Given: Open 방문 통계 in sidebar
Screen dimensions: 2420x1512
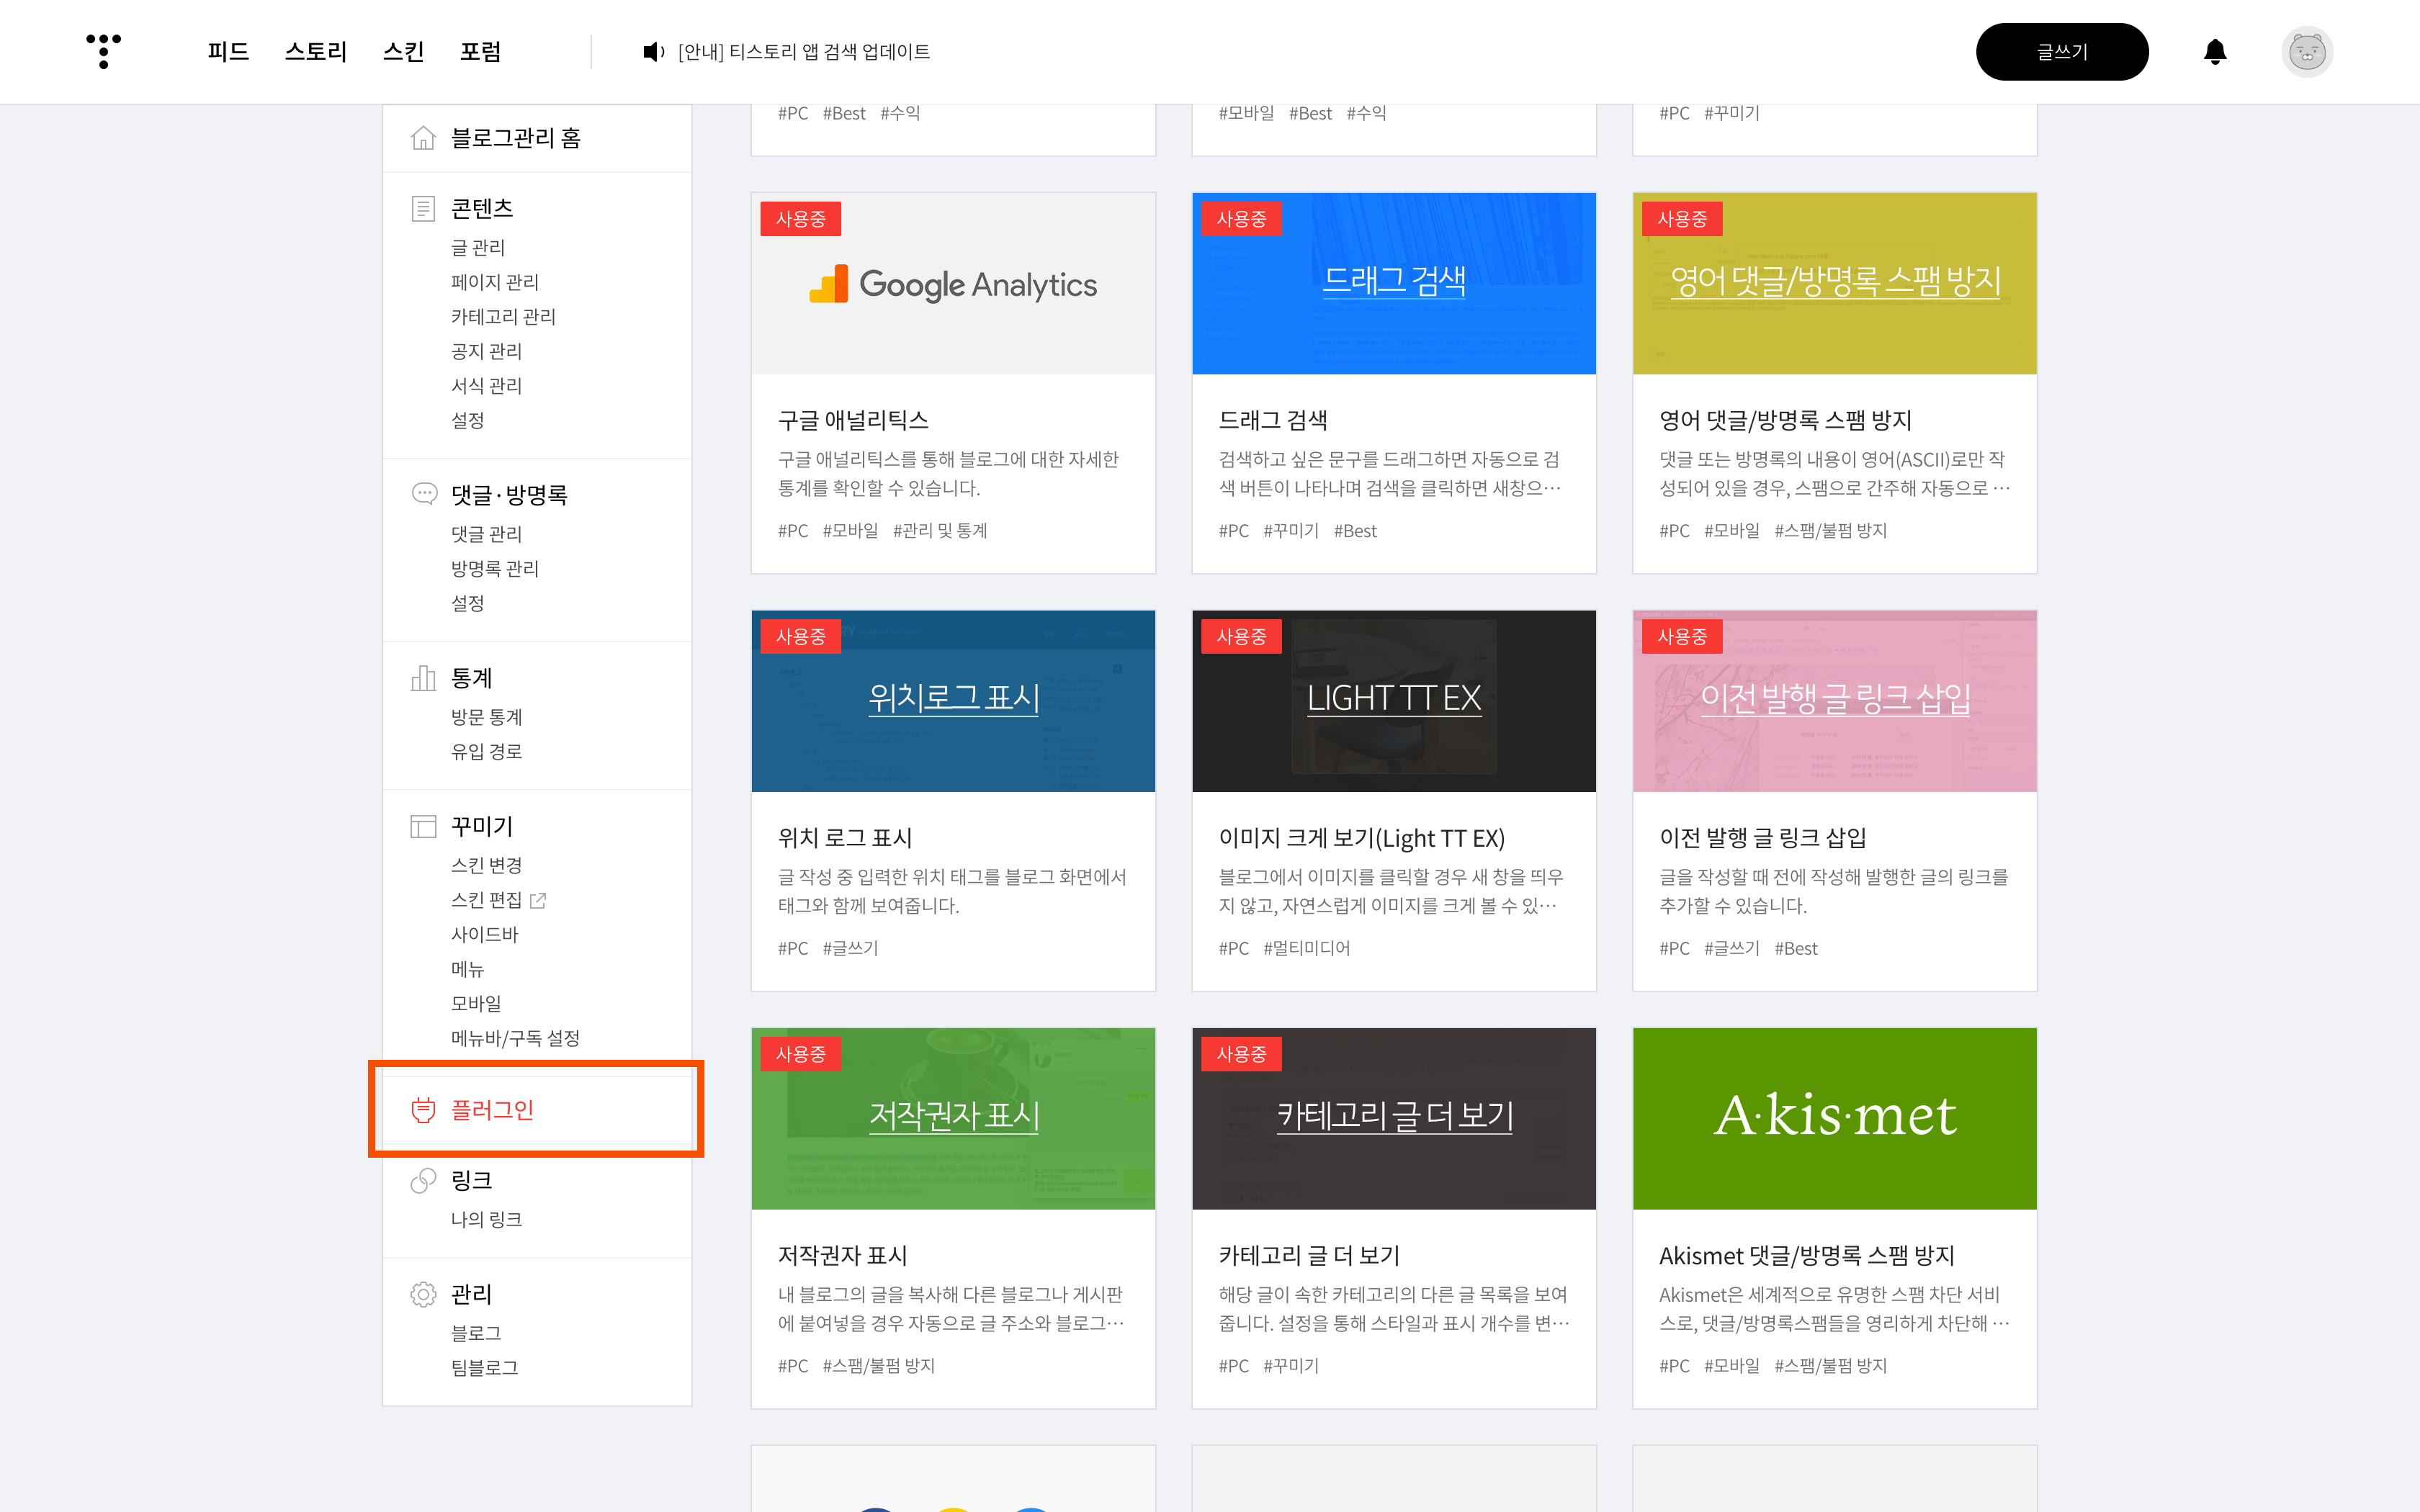Looking at the screenshot, I should pyautogui.click(x=486, y=717).
